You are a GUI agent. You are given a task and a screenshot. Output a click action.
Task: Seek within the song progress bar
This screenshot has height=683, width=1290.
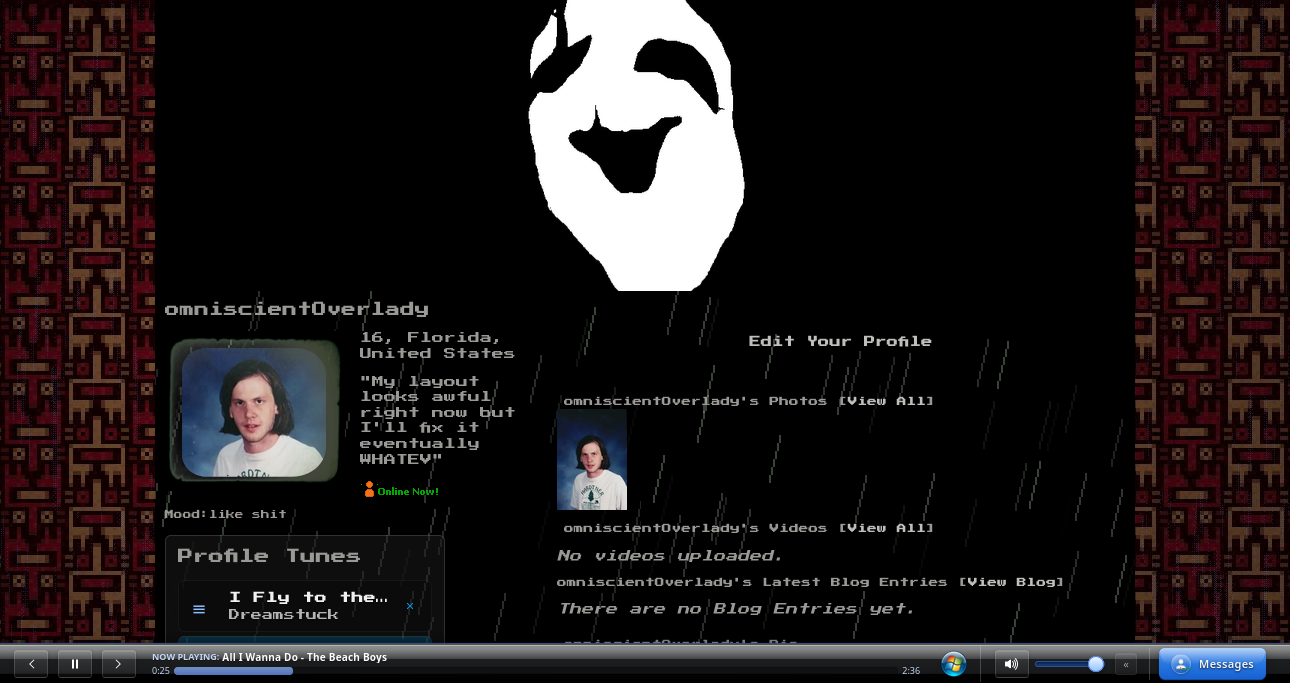click(535, 671)
